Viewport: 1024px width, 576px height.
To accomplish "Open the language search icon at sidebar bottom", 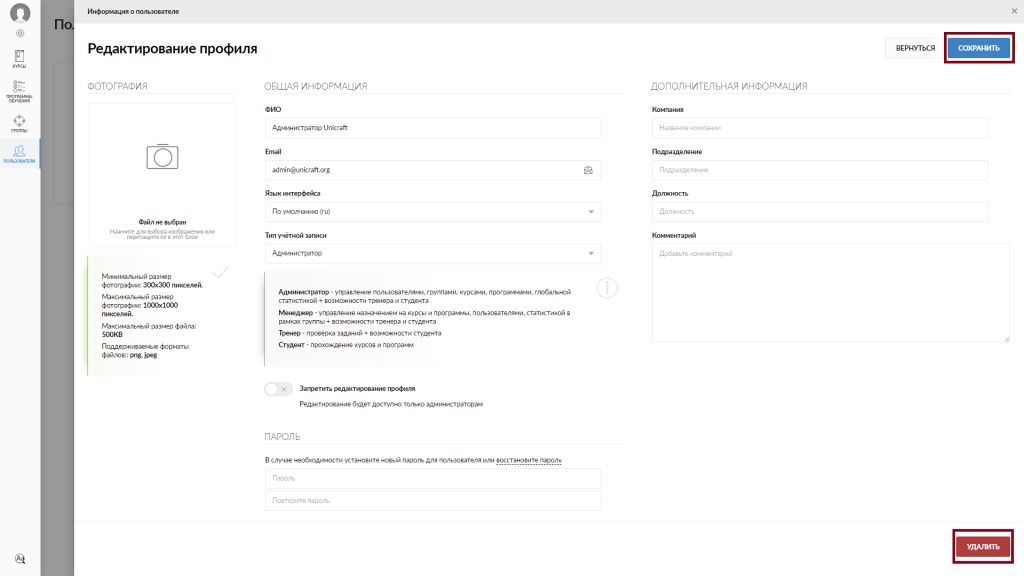I will 20,559.
